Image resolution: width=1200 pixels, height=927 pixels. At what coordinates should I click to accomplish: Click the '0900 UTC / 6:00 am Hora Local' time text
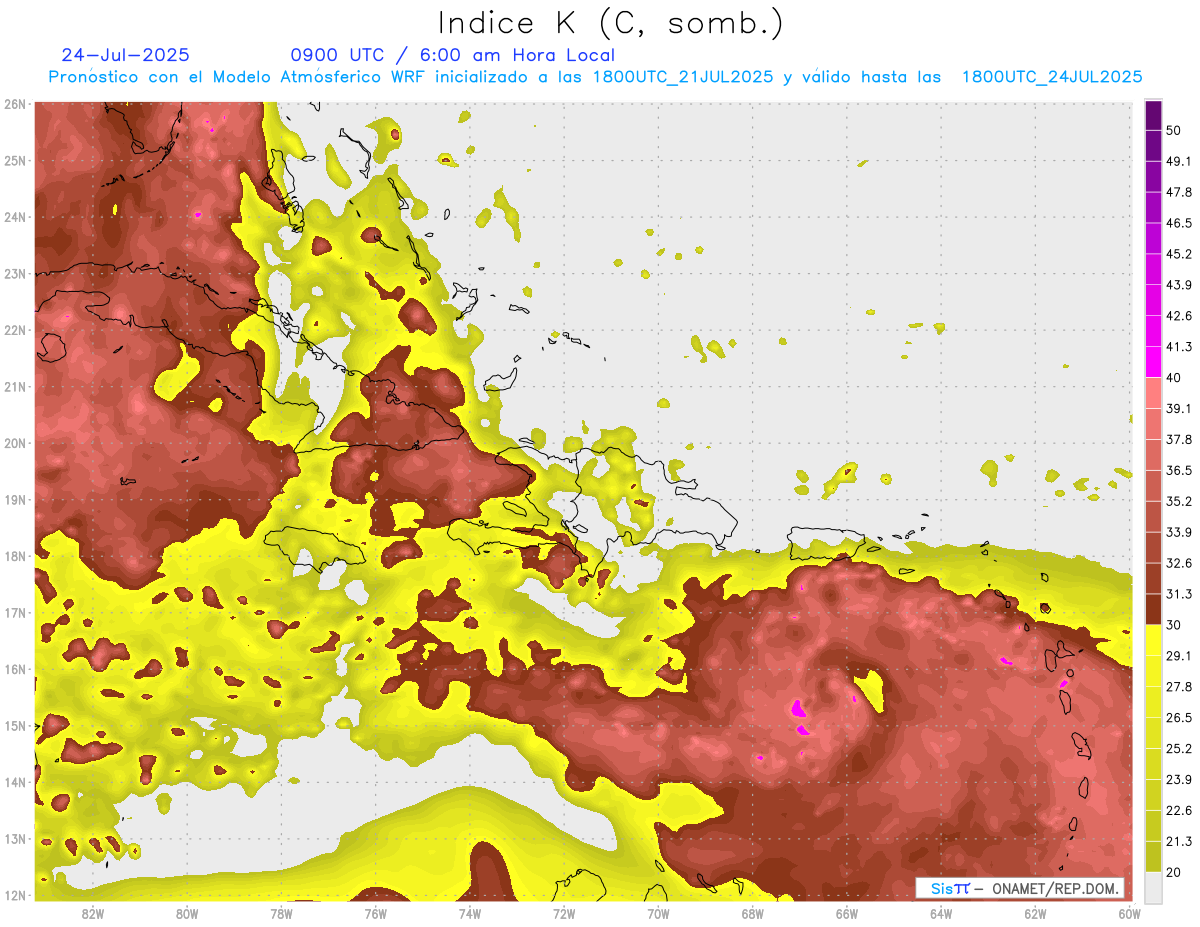pyautogui.click(x=452, y=55)
